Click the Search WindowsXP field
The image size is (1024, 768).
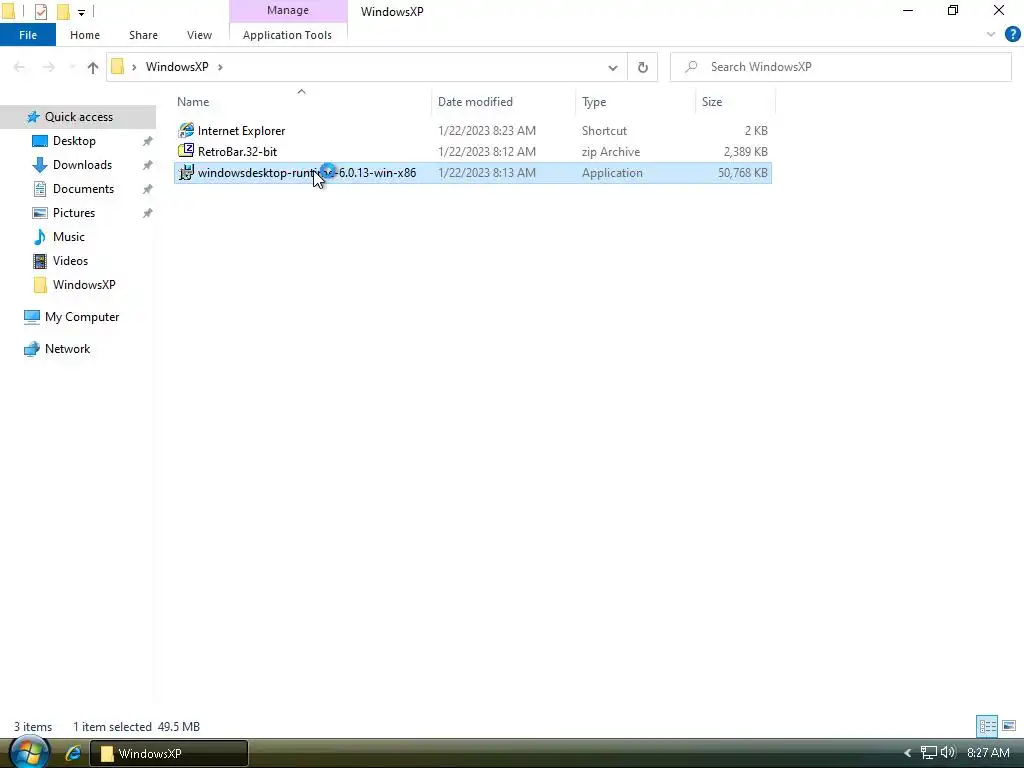(x=840, y=67)
